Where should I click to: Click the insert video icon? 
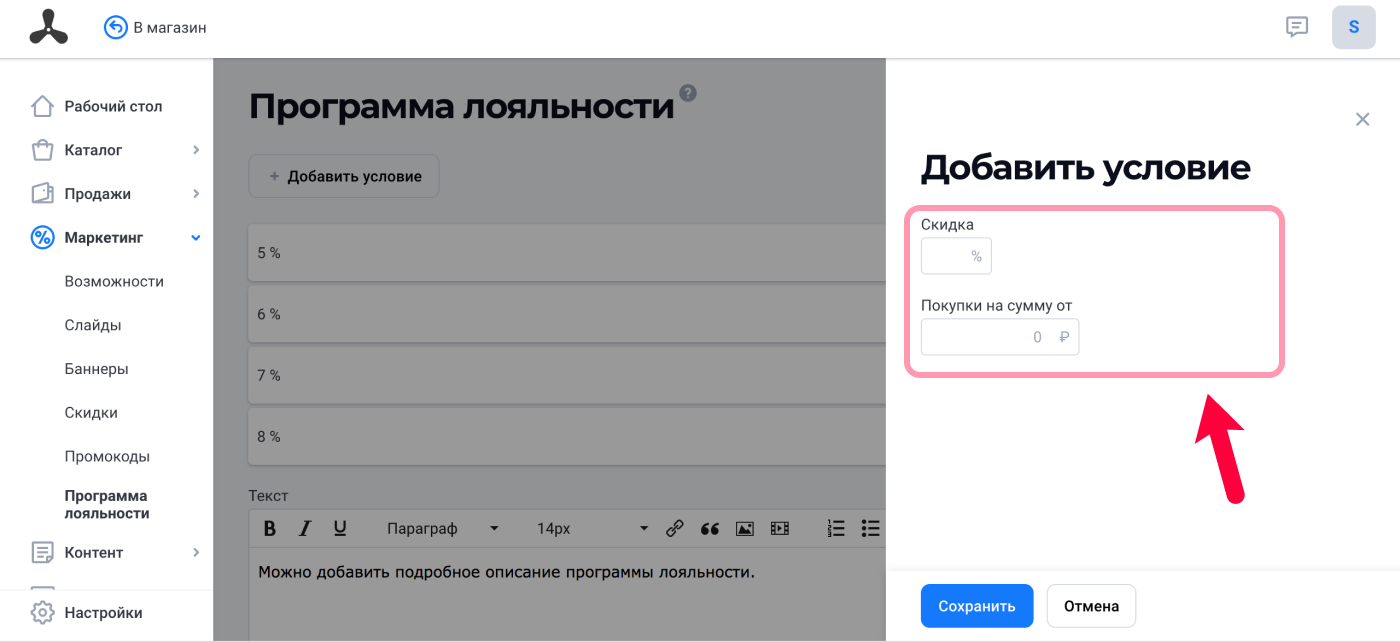click(x=780, y=528)
